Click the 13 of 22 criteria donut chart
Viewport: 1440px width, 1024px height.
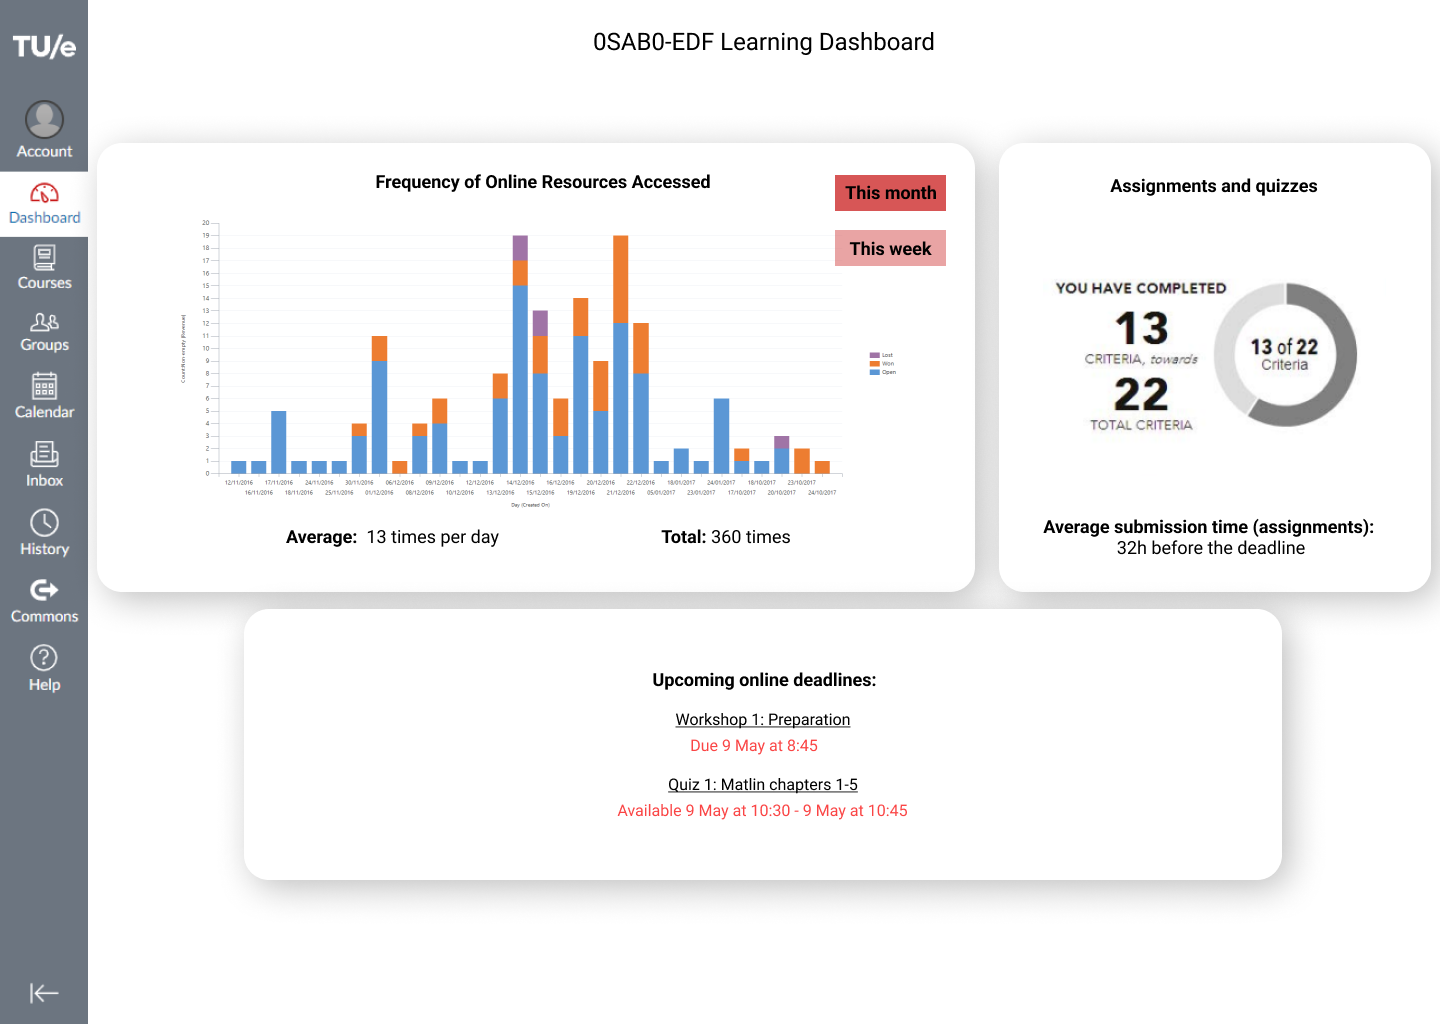[x=1285, y=355]
